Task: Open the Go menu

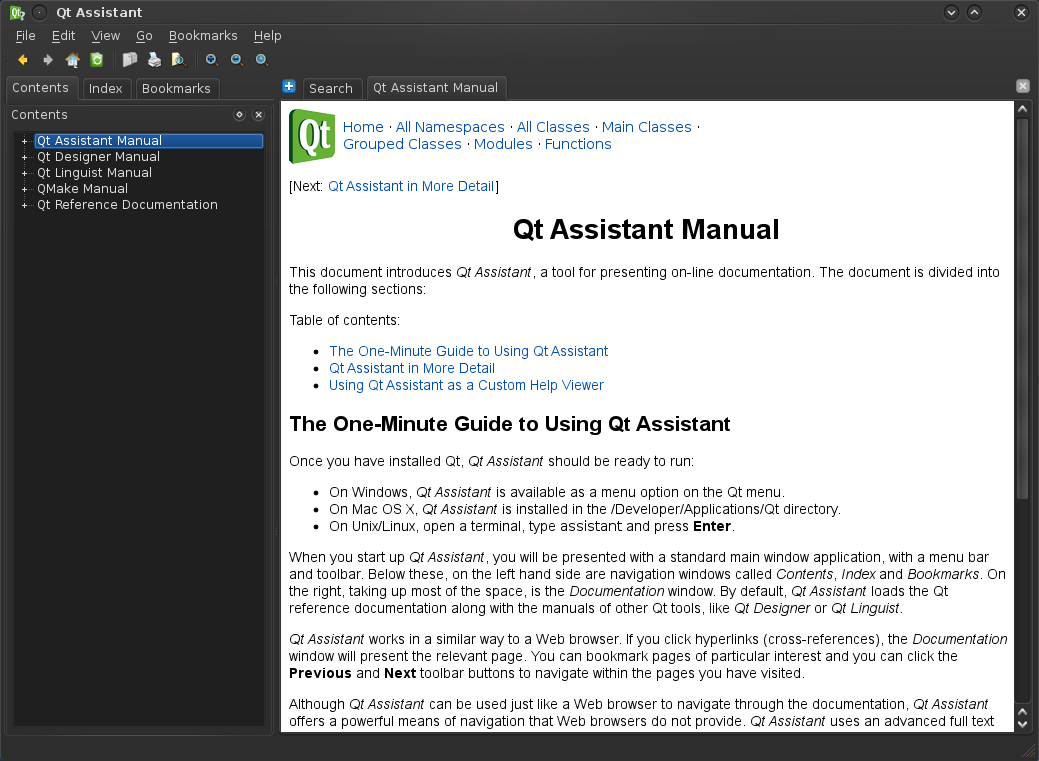Action: coord(144,36)
